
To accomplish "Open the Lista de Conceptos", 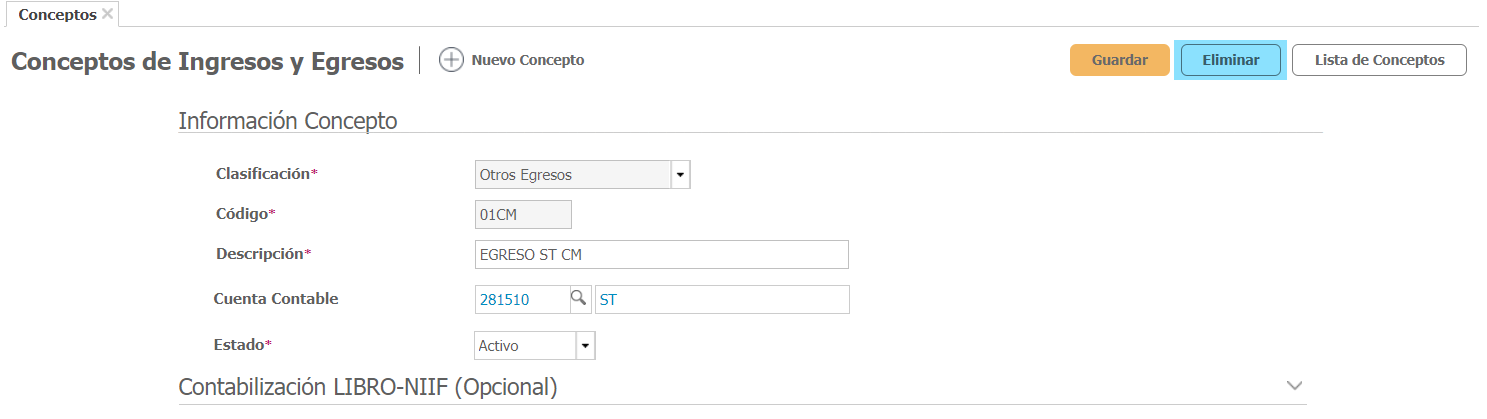I will coord(1379,60).
